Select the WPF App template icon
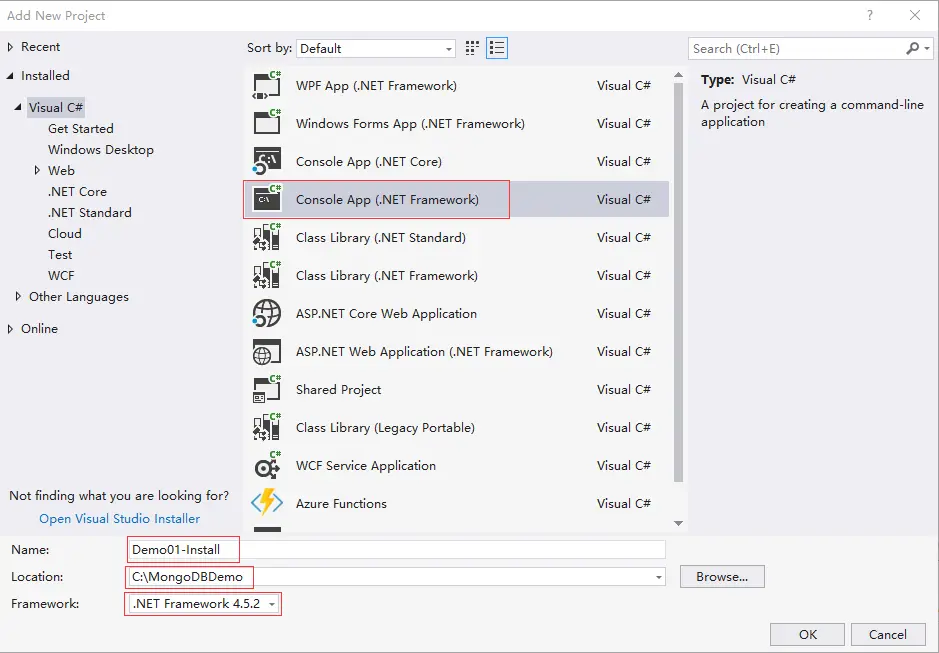This screenshot has width=939, height=653. coord(266,86)
